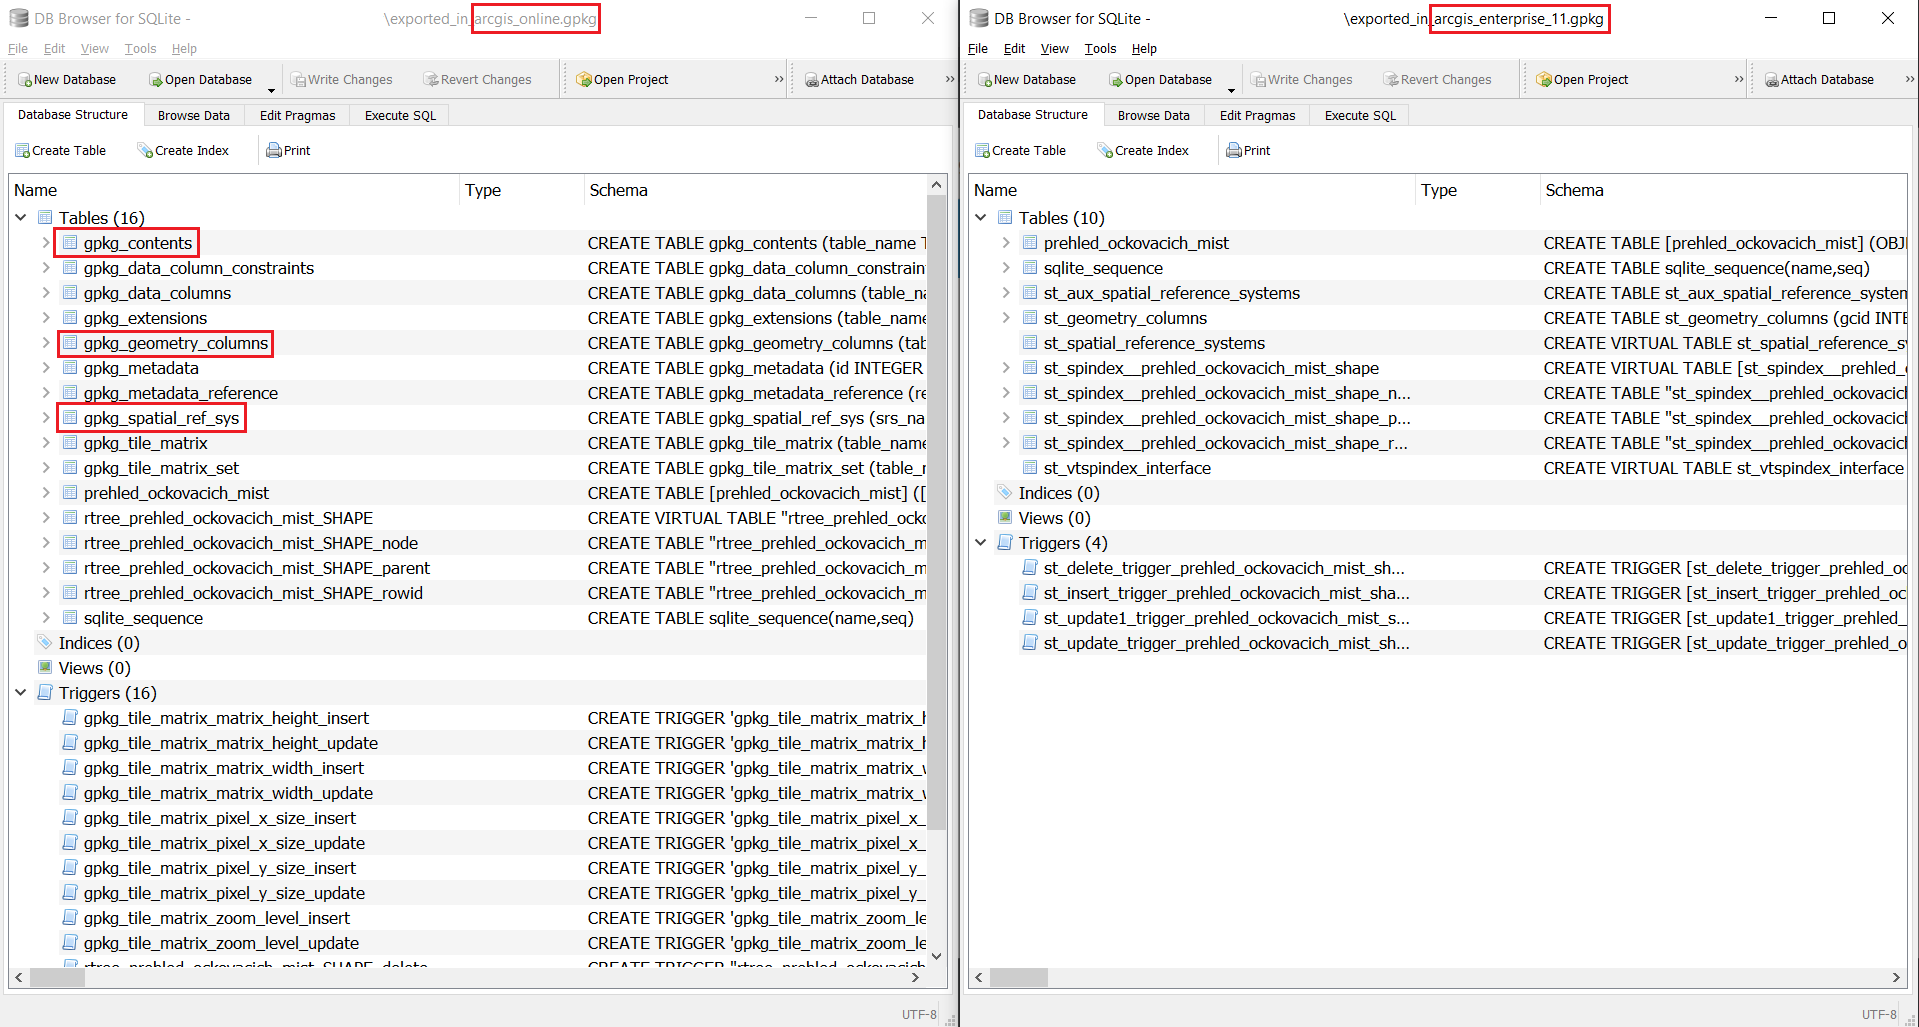
Task: Switch to Edit Pragmas tab in right window
Action: (1258, 115)
